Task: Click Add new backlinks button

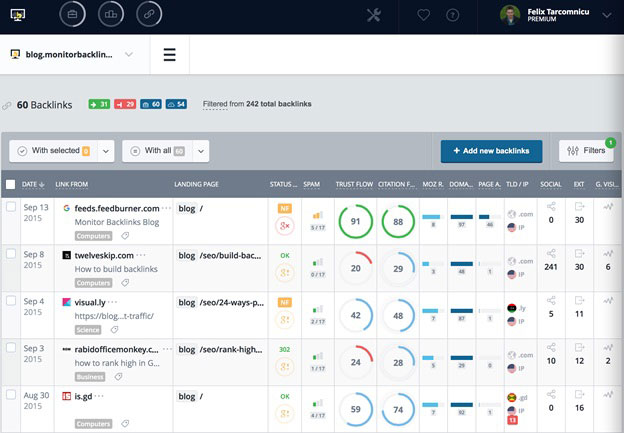Action: click(x=491, y=151)
